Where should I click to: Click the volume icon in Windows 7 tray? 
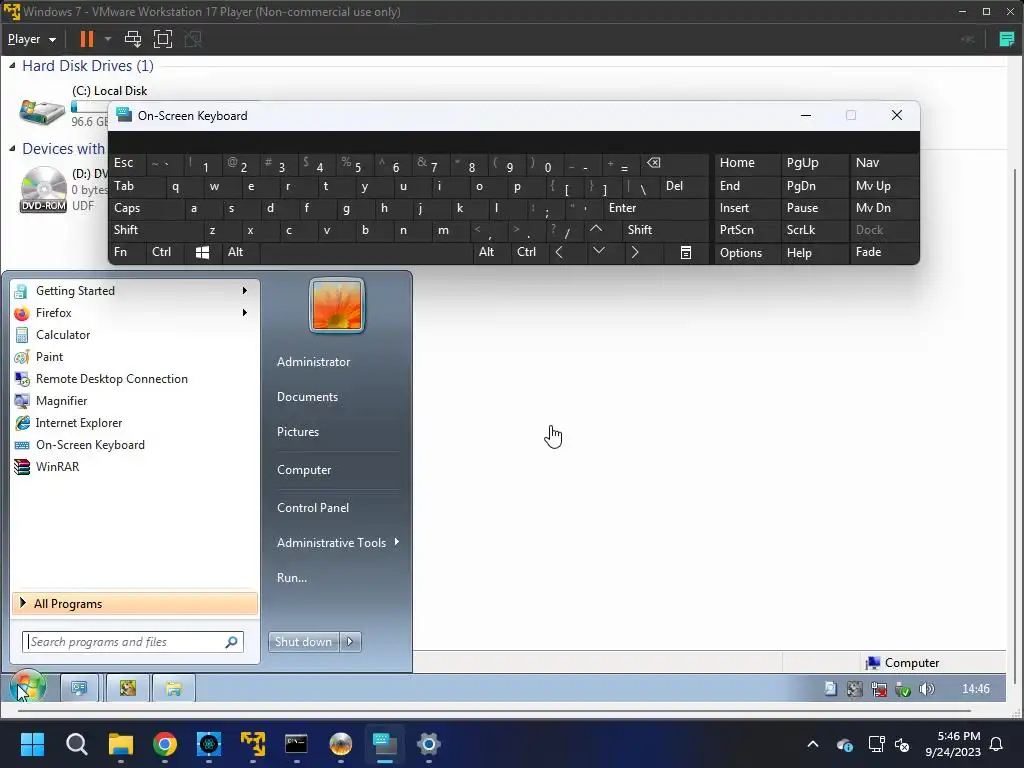[926, 689]
